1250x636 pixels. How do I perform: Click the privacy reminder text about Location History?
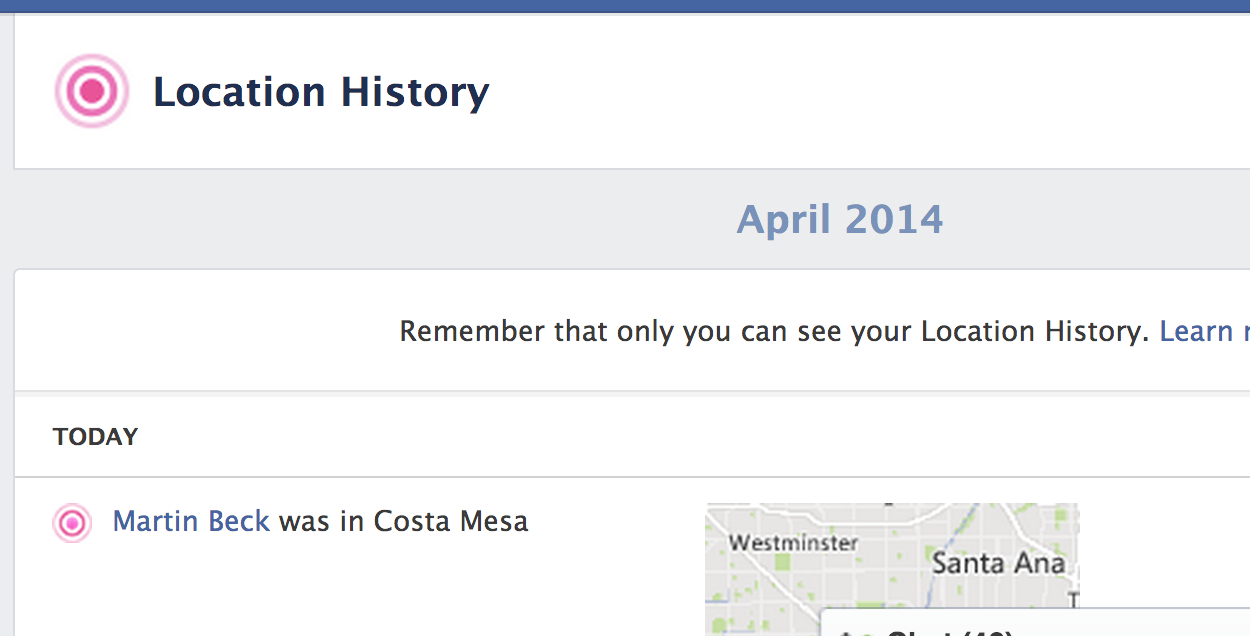pyautogui.click(x=774, y=331)
